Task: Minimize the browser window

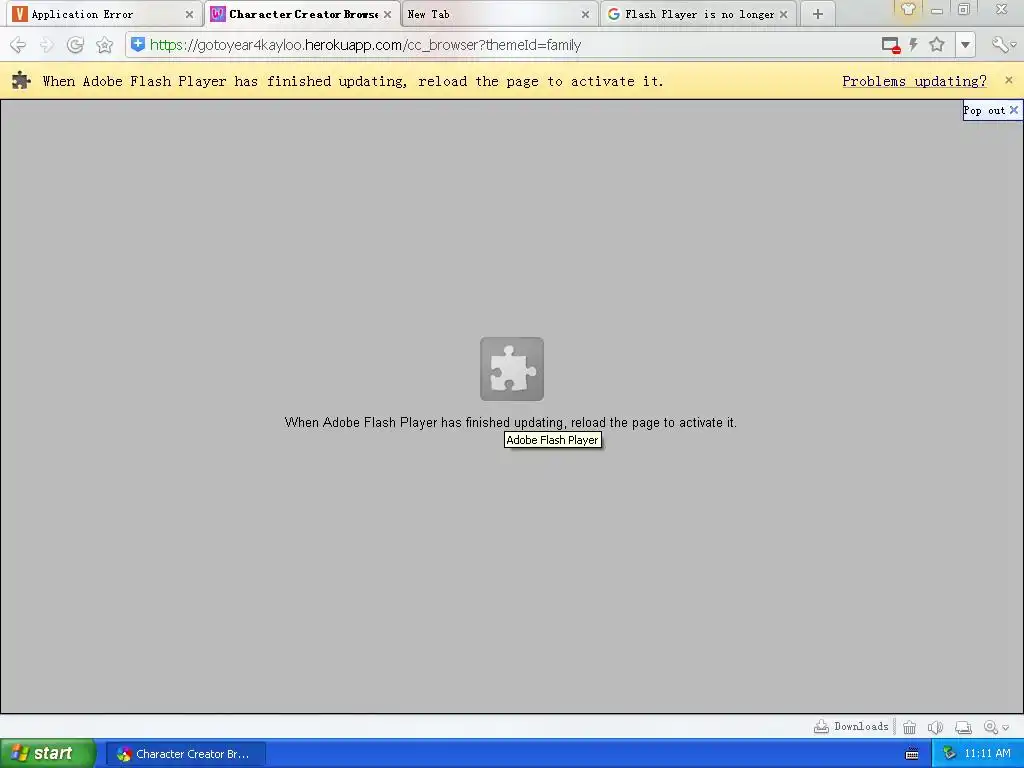Action: coord(936,10)
